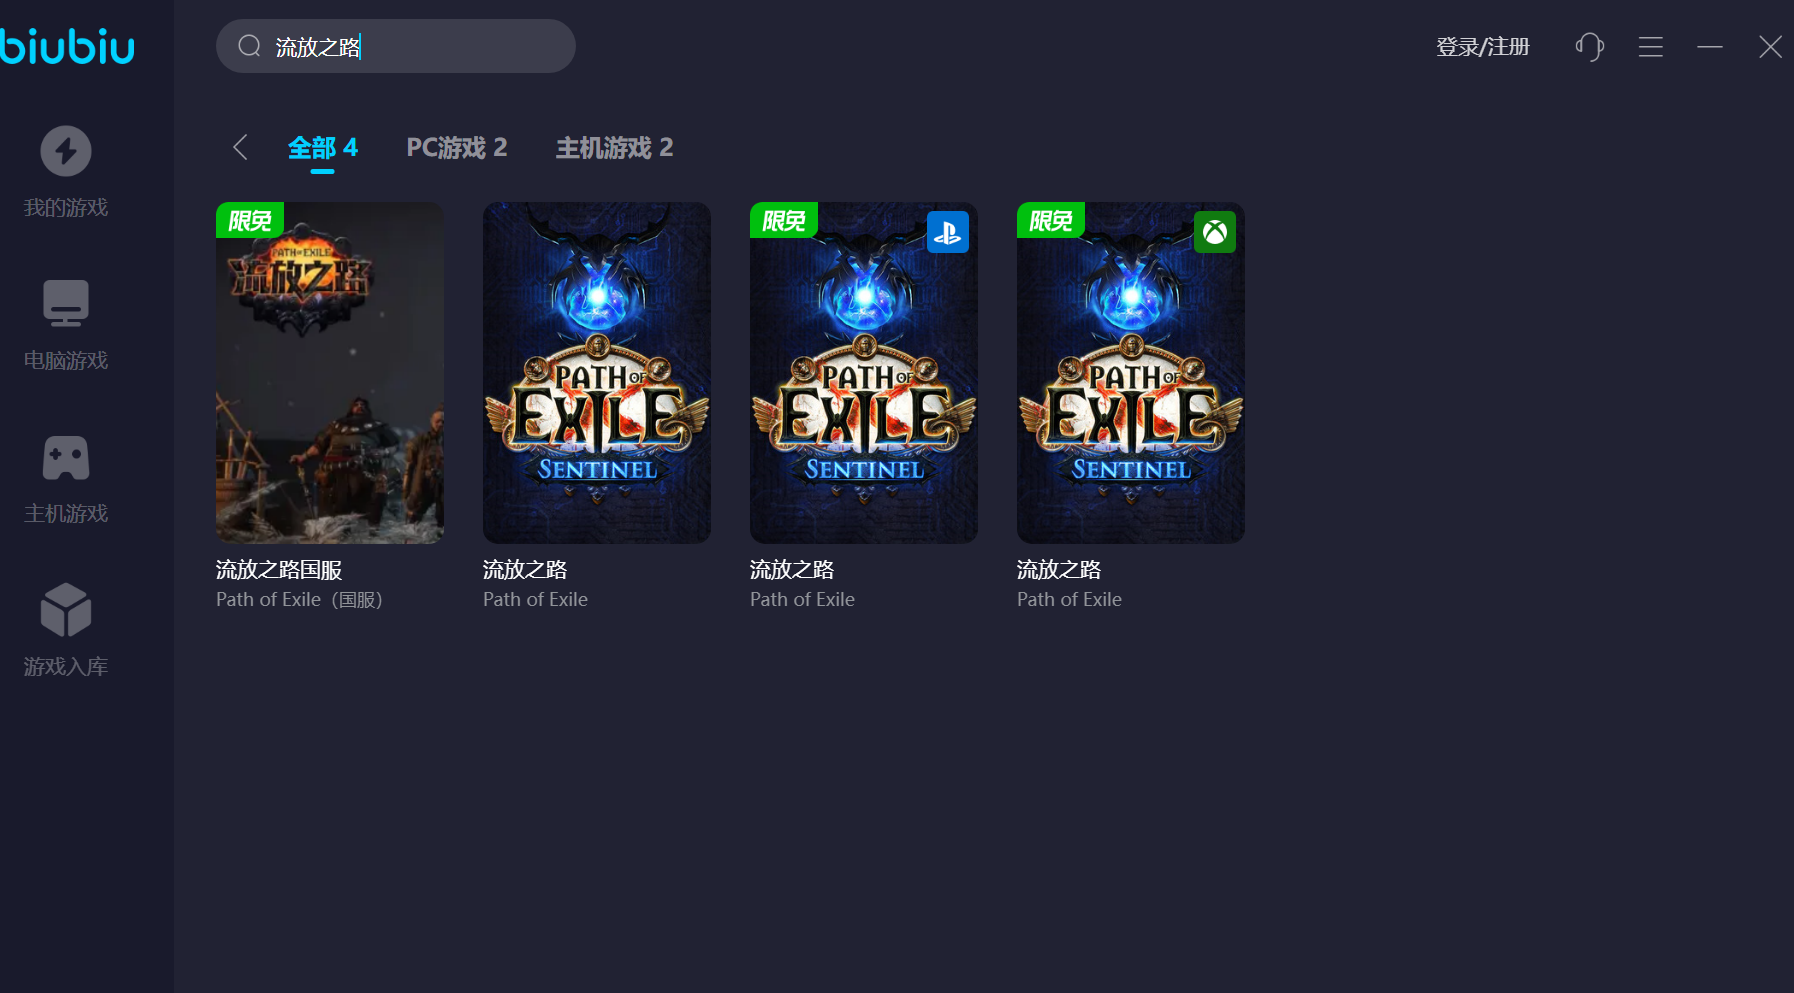Screen dimensions: 1794x993
Task: Open the hamburger menu icon
Action: coord(1651,47)
